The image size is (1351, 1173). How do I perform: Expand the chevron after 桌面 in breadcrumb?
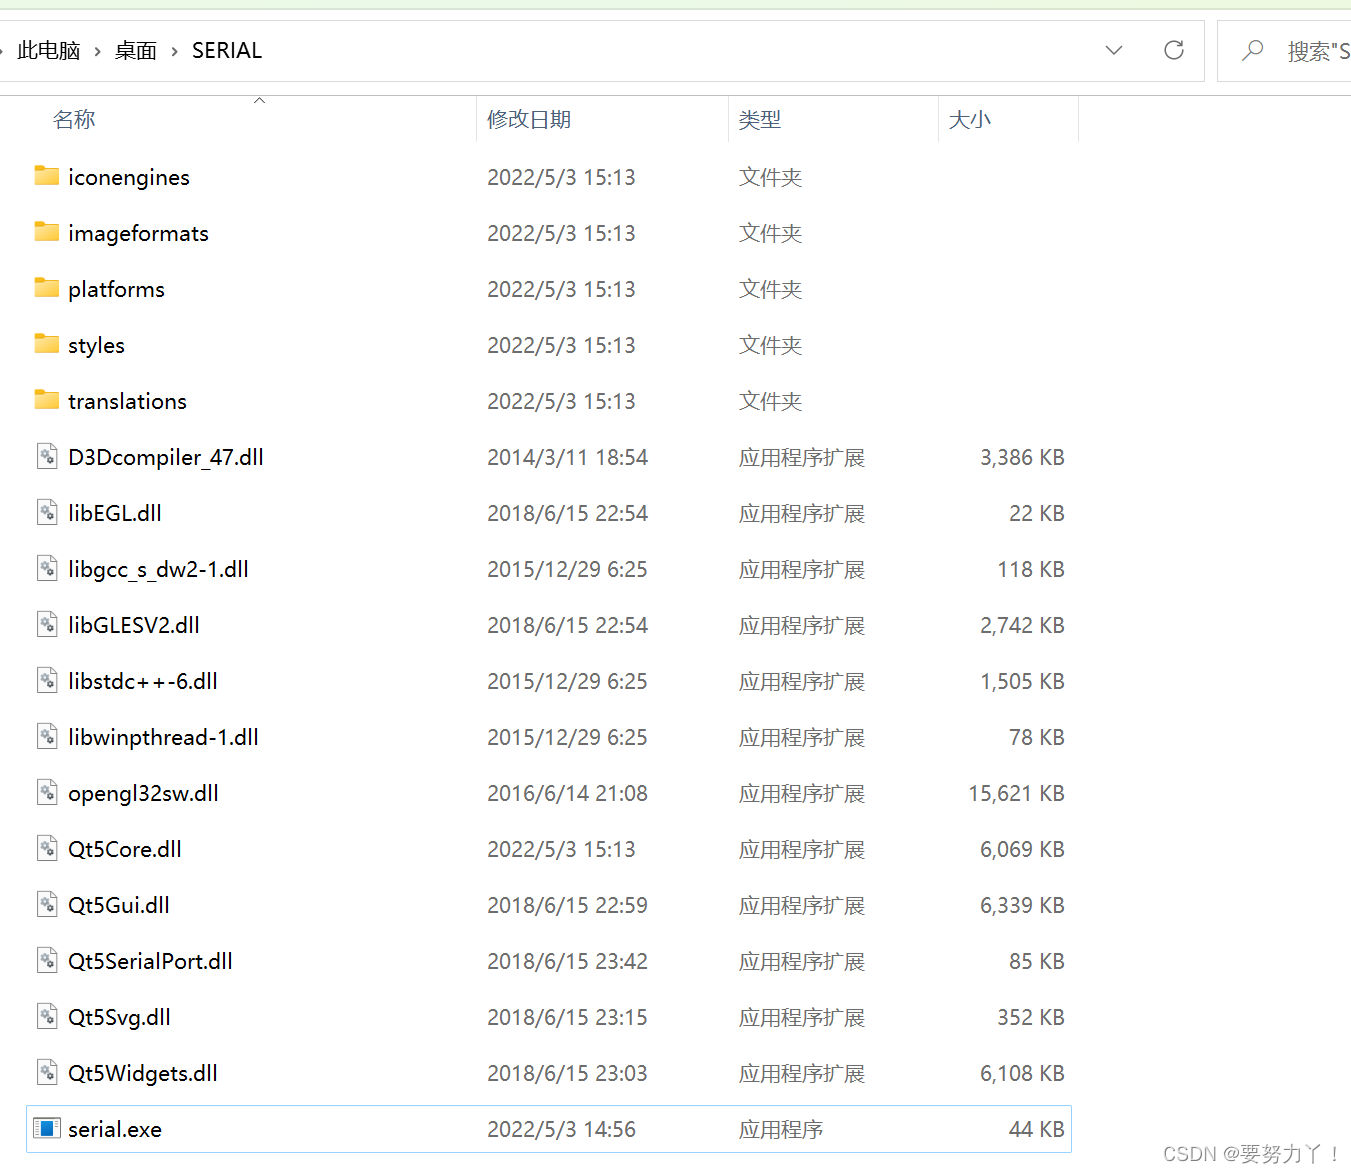coord(174,51)
